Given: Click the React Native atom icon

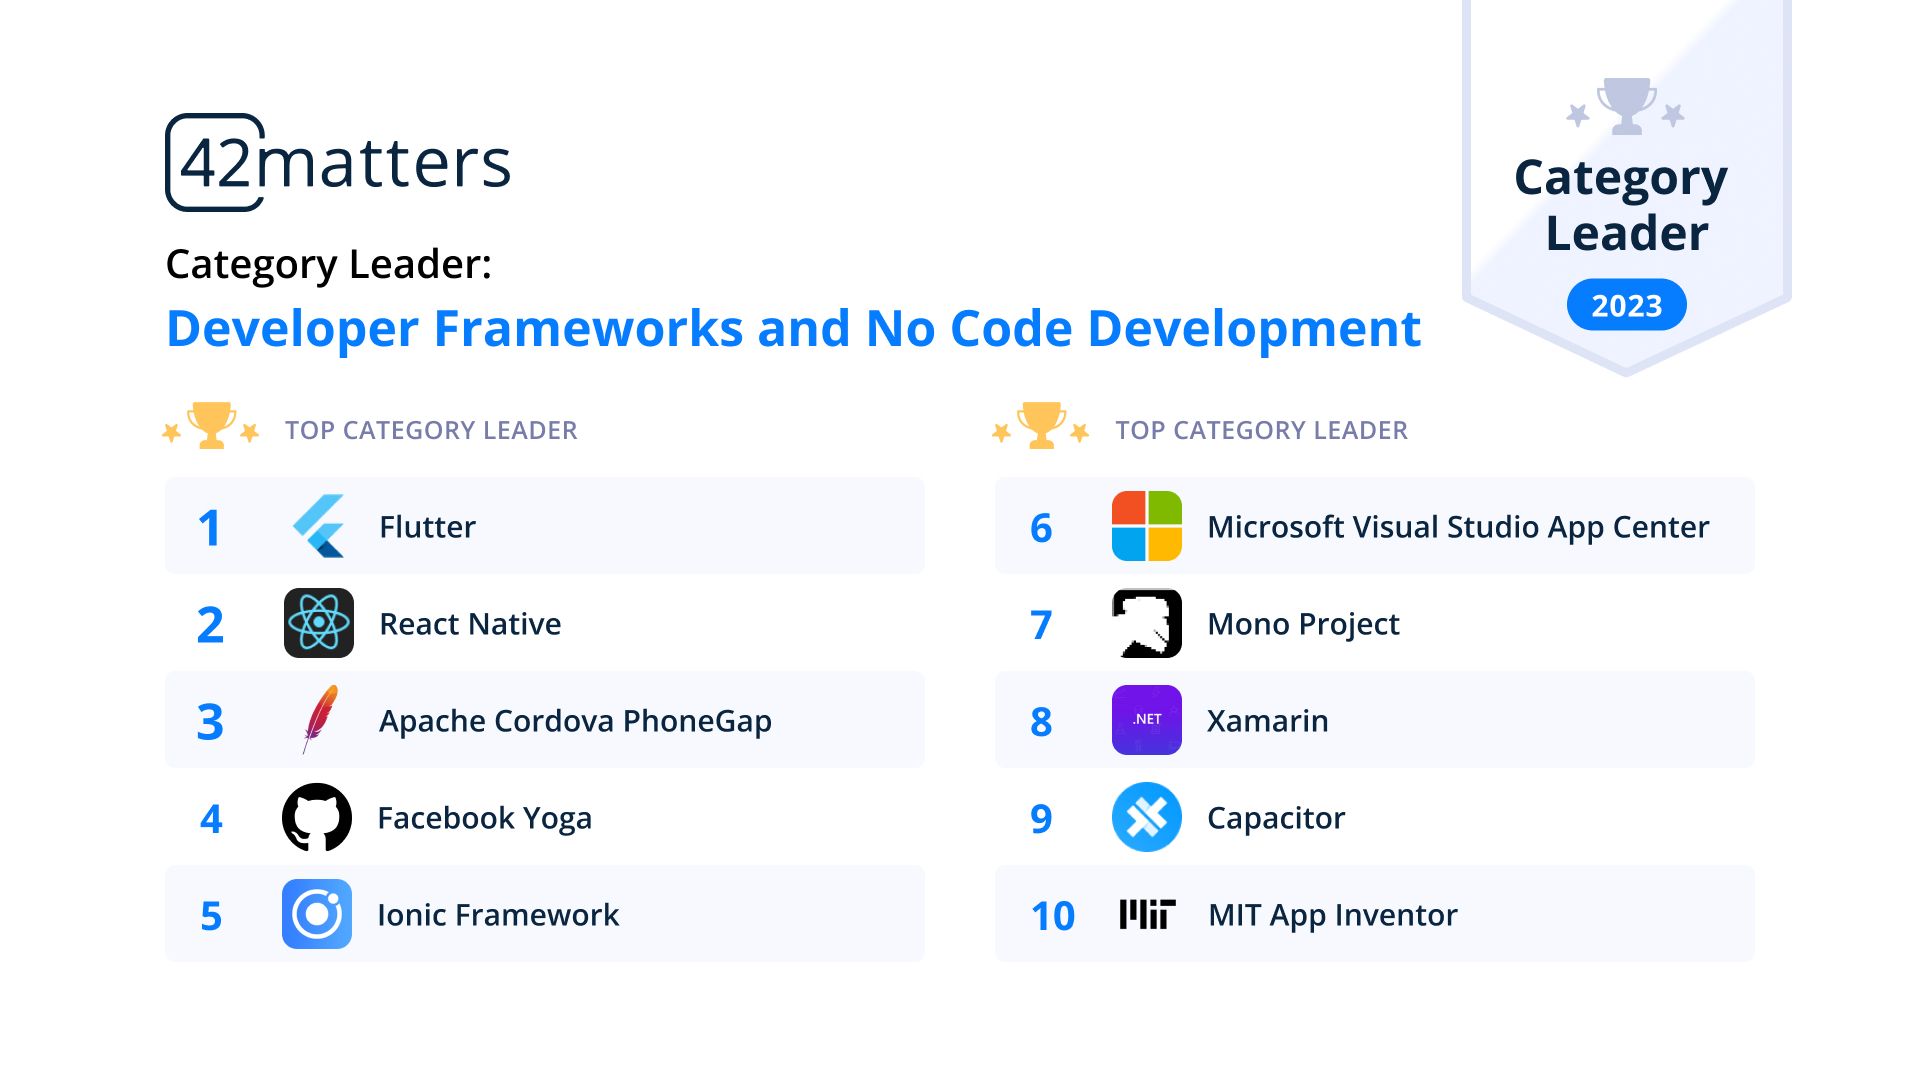Looking at the screenshot, I should point(318,623).
